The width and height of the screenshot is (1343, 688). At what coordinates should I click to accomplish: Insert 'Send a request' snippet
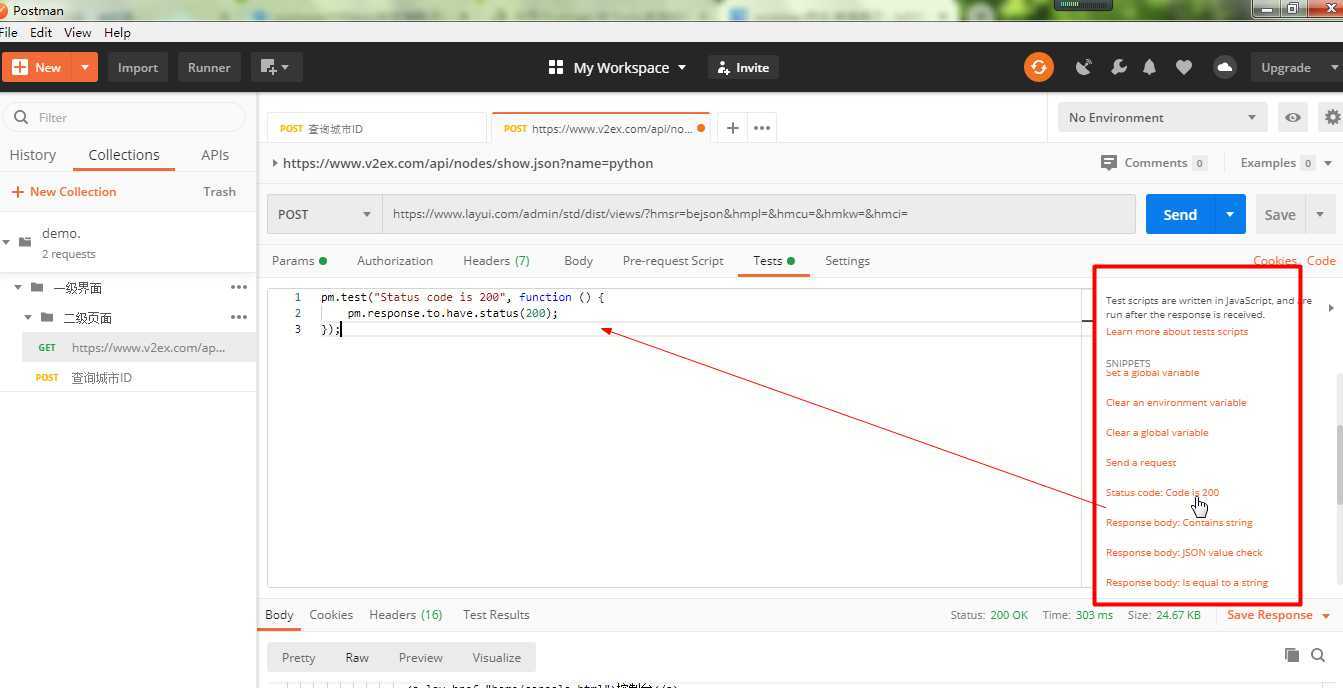[1141, 462]
